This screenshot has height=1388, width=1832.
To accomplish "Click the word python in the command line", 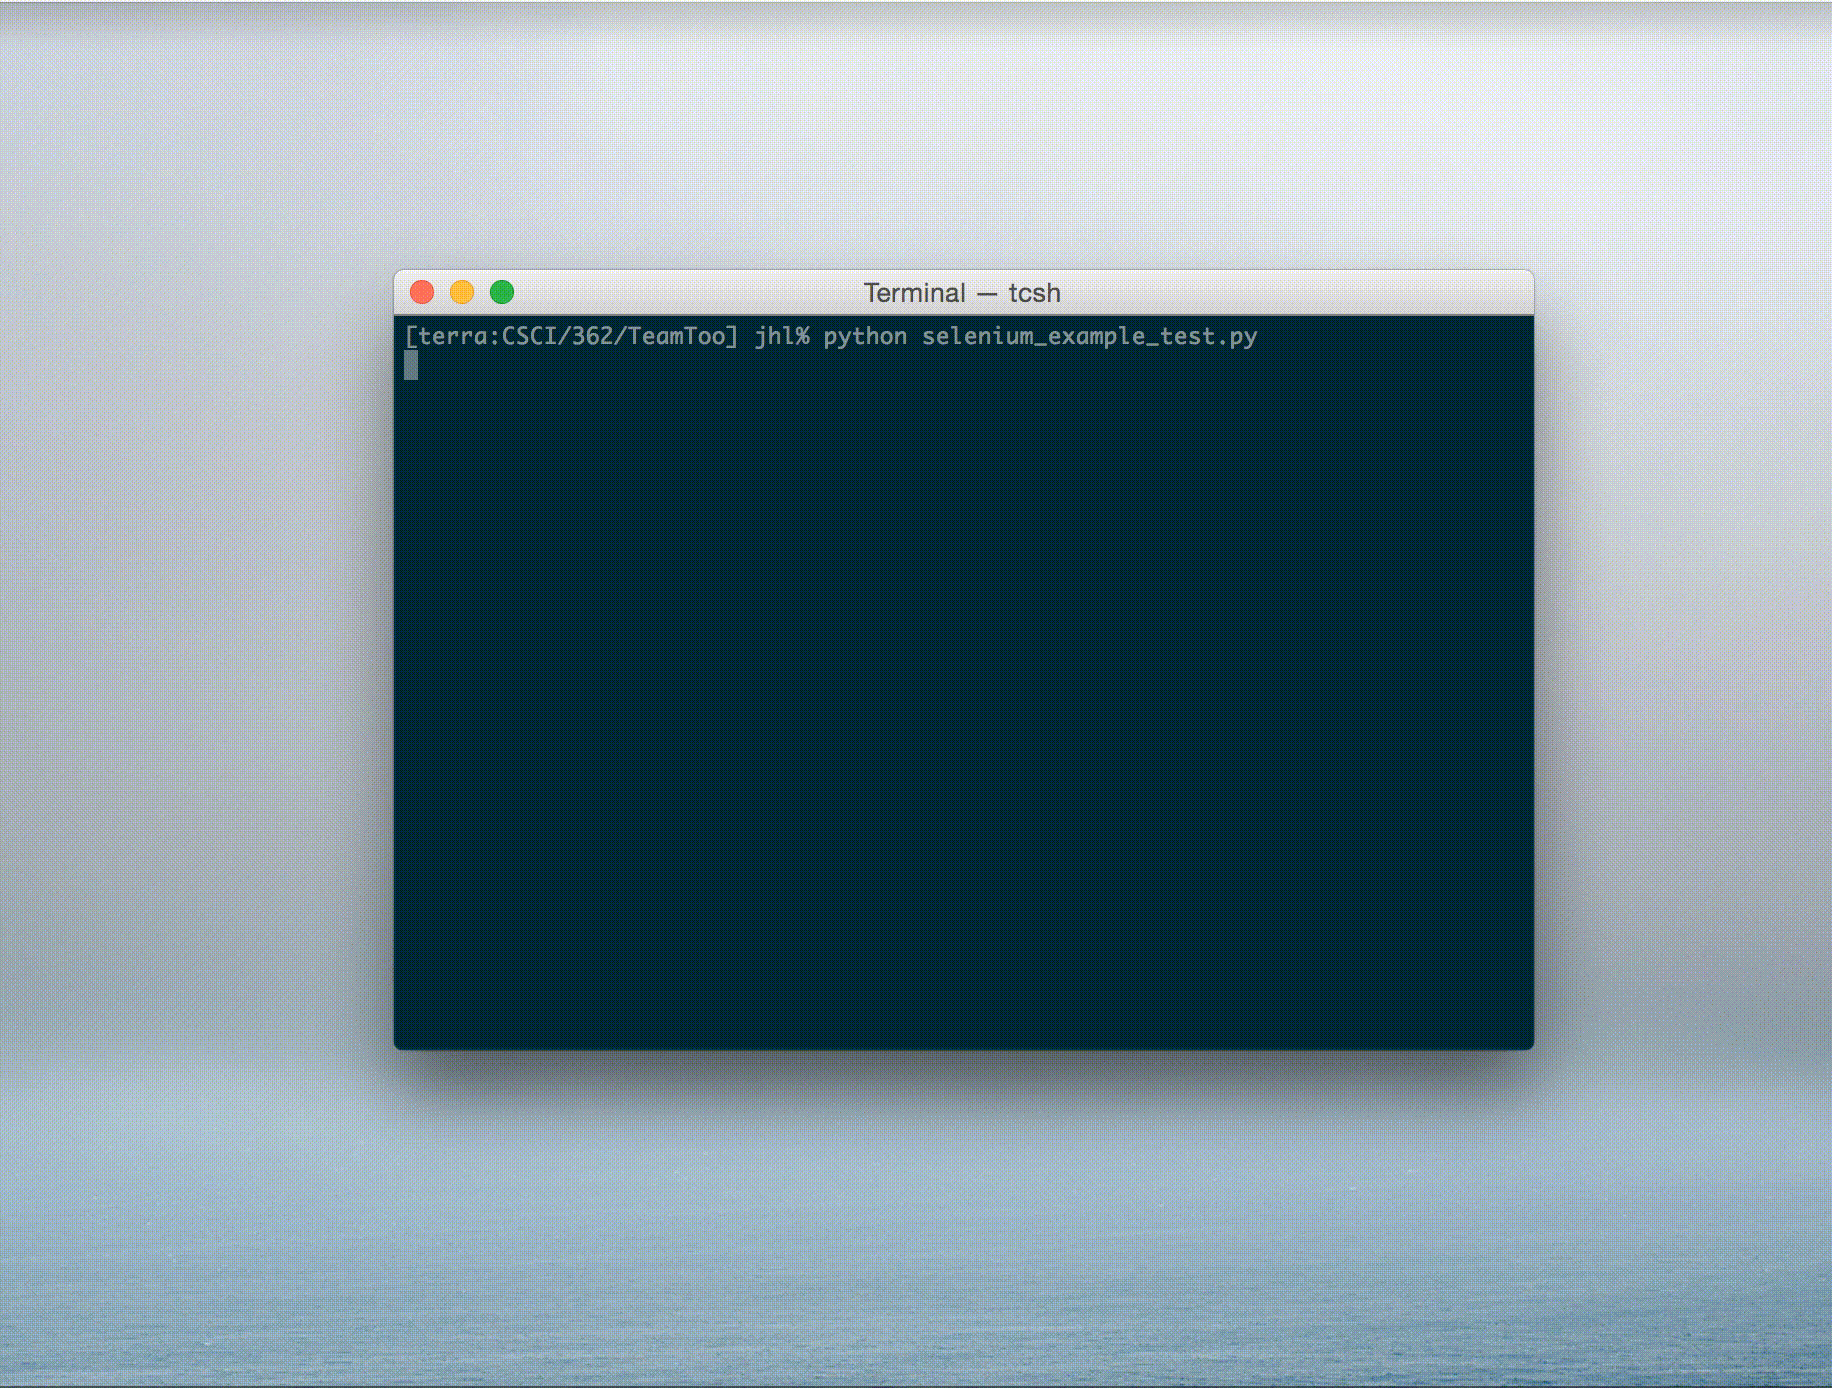I will click(x=865, y=337).
